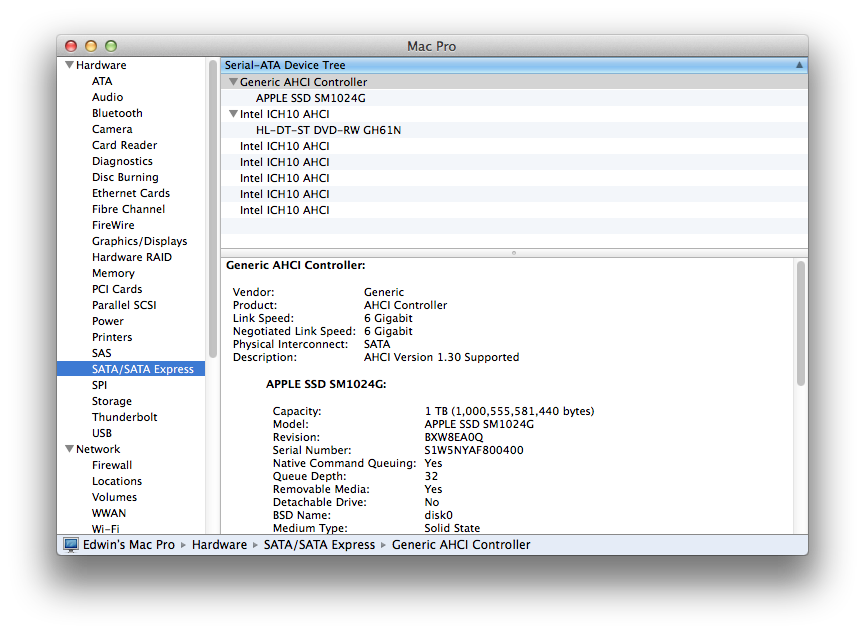
Task: Show USB device information
Action: click(x=102, y=433)
